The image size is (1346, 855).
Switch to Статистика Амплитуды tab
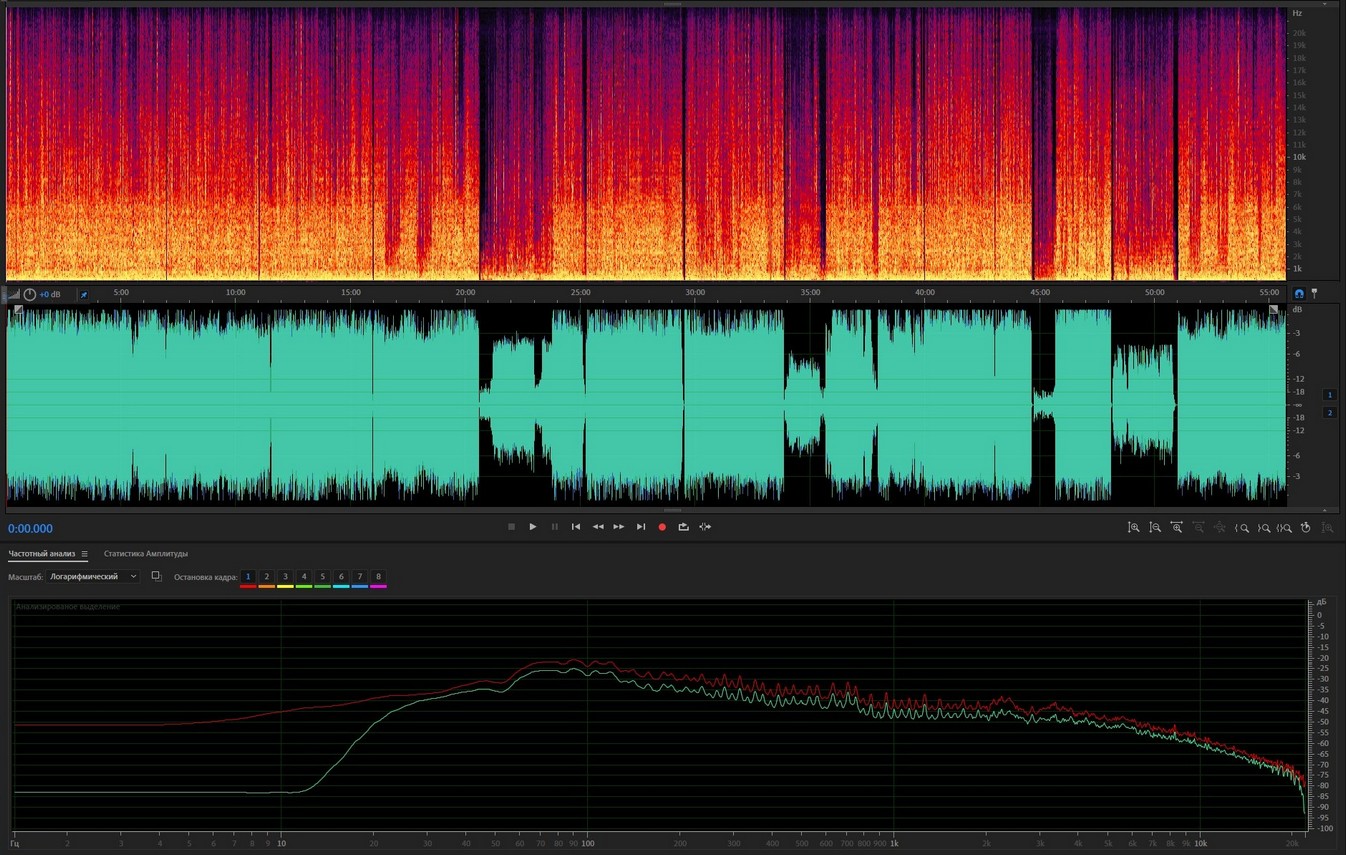pyautogui.click(x=146, y=554)
